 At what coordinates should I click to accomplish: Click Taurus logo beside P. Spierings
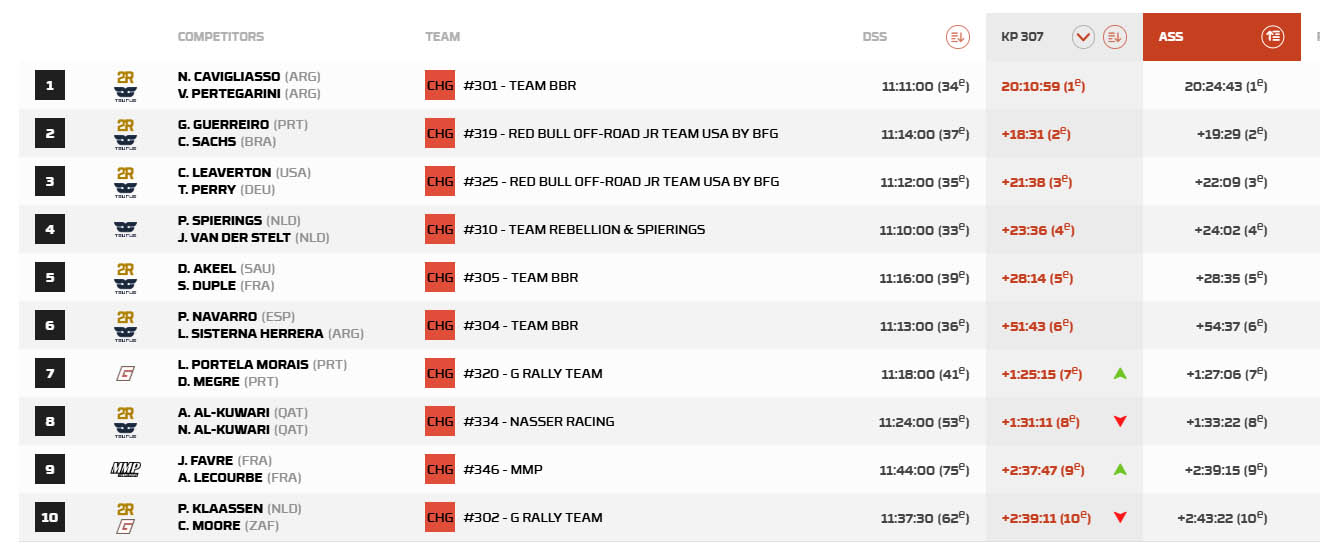125,229
